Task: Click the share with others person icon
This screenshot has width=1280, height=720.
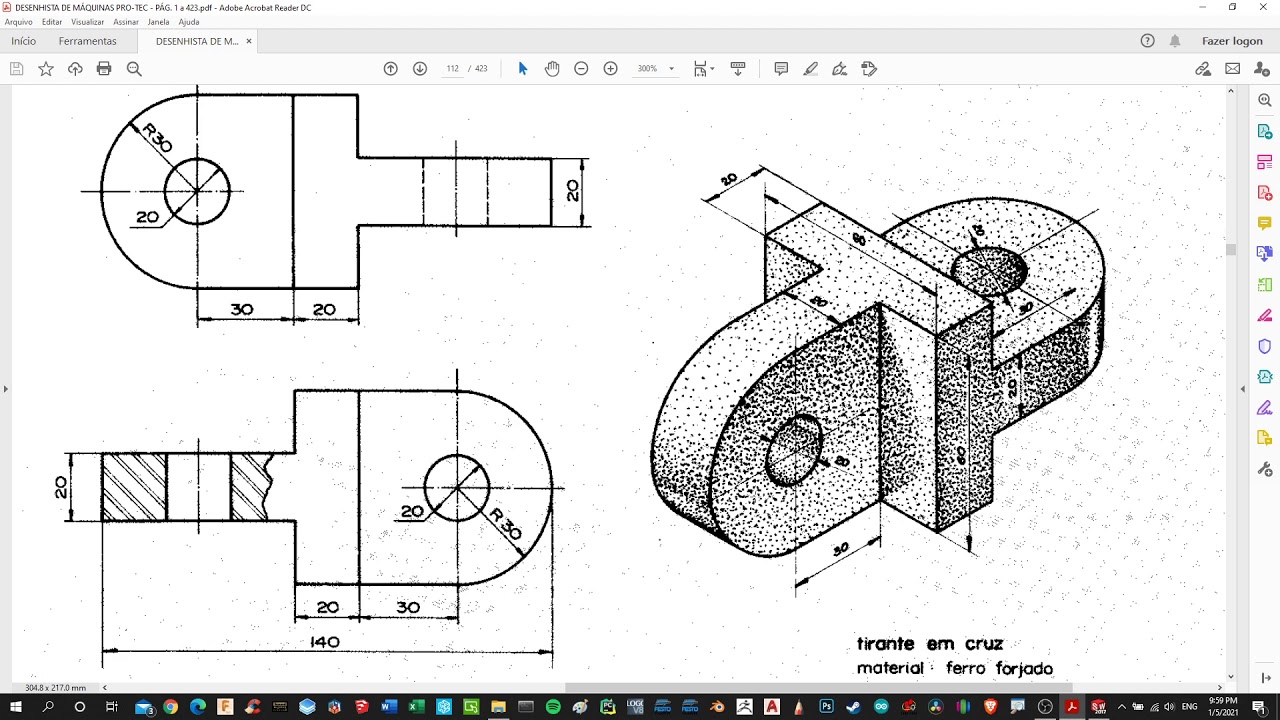Action: (x=1261, y=69)
